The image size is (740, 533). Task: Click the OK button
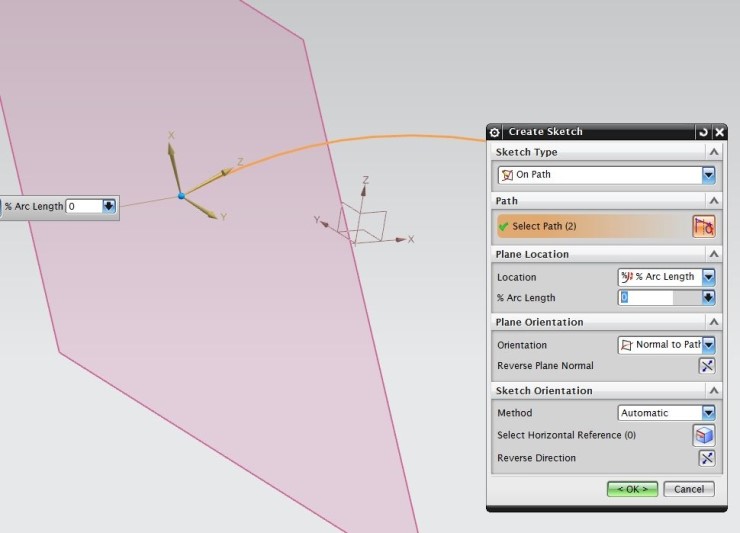[632, 489]
